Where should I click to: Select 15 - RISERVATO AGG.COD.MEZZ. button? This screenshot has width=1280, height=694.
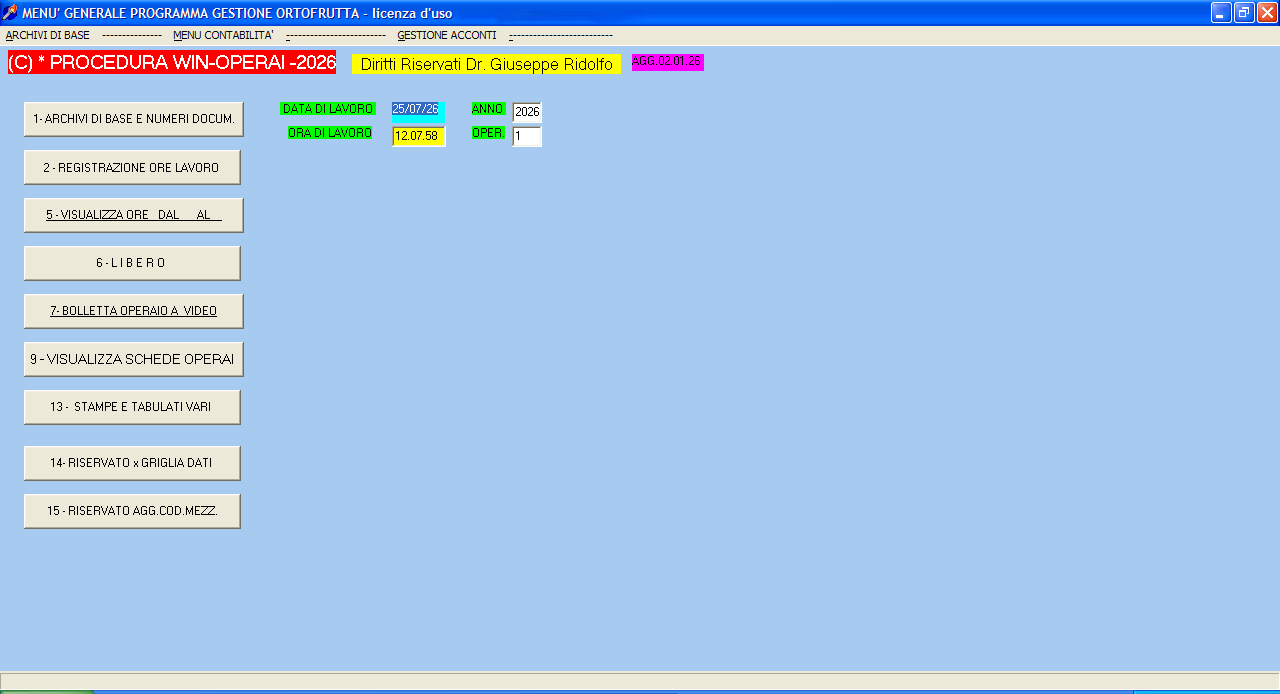[x=132, y=511]
